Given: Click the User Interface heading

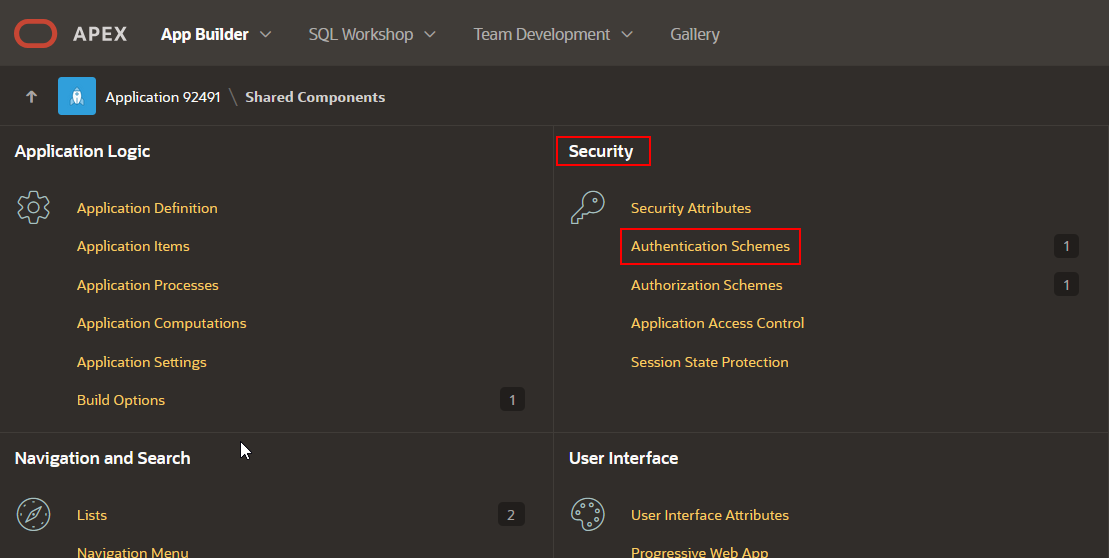Looking at the screenshot, I should coord(623,458).
